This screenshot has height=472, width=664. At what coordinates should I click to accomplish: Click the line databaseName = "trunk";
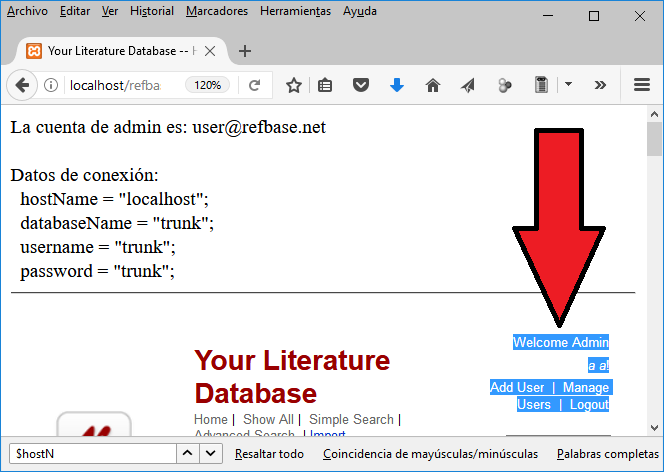point(117,223)
